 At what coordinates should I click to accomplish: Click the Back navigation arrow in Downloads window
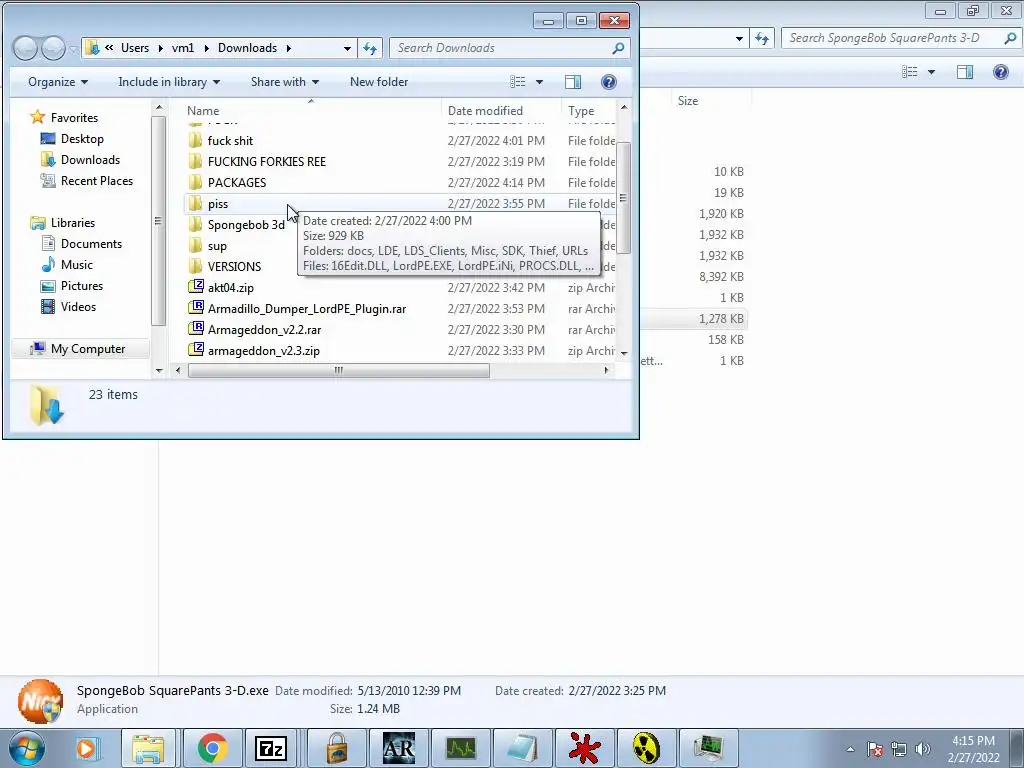[x=25, y=48]
